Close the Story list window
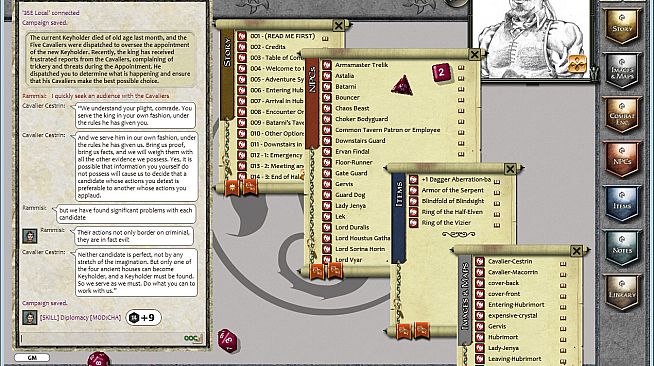The width and height of the screenshot is (654, 366). 339,26
